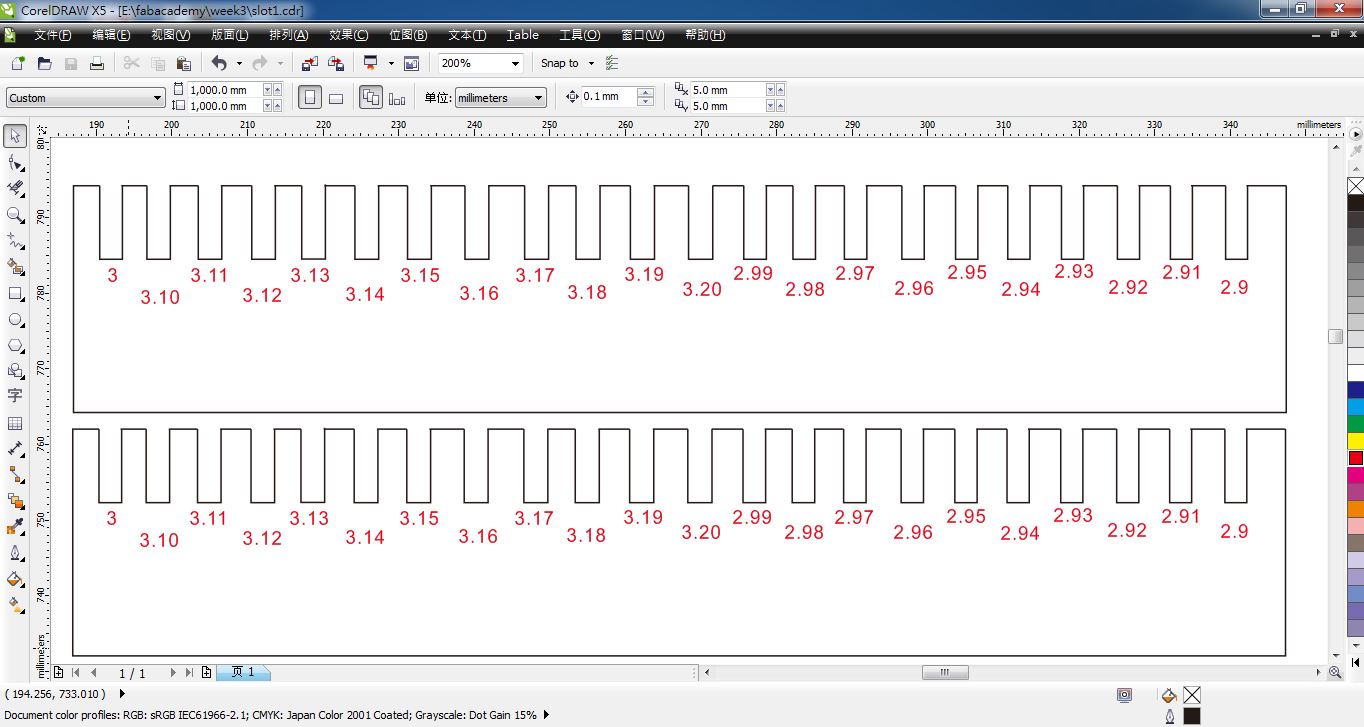
Task: Expand the application launcher dropdown arrow
Action: (391, 63)
